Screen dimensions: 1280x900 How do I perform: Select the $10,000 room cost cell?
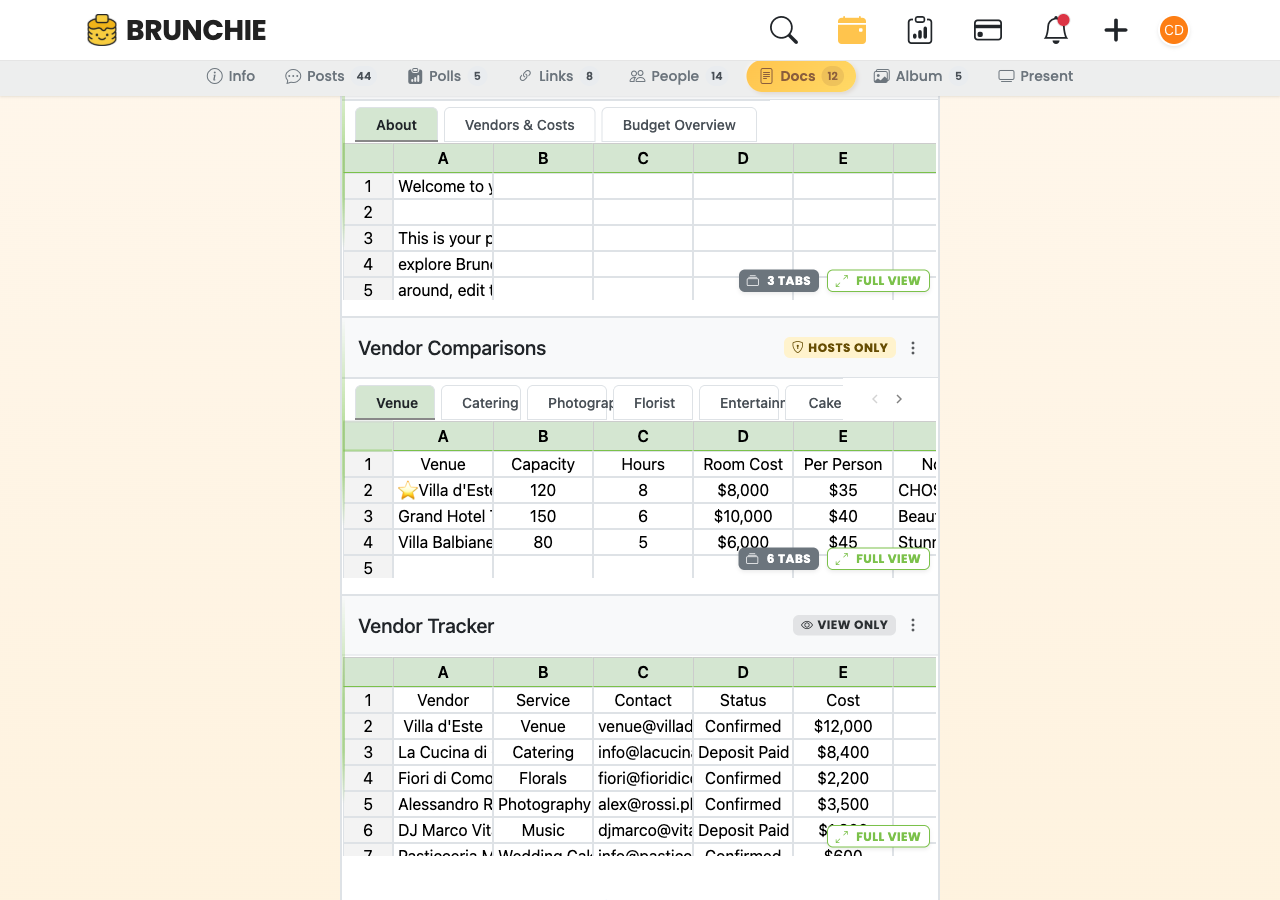[x=743, y=516]
